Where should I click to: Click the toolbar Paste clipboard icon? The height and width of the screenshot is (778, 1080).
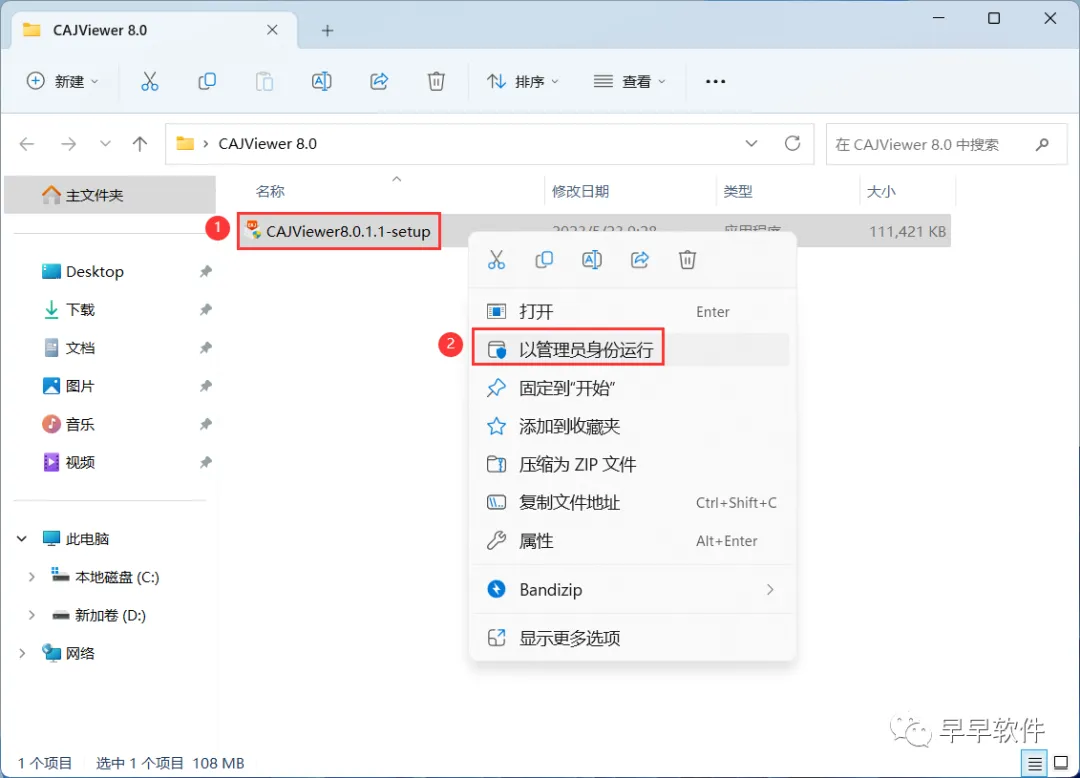coord(264,81)
